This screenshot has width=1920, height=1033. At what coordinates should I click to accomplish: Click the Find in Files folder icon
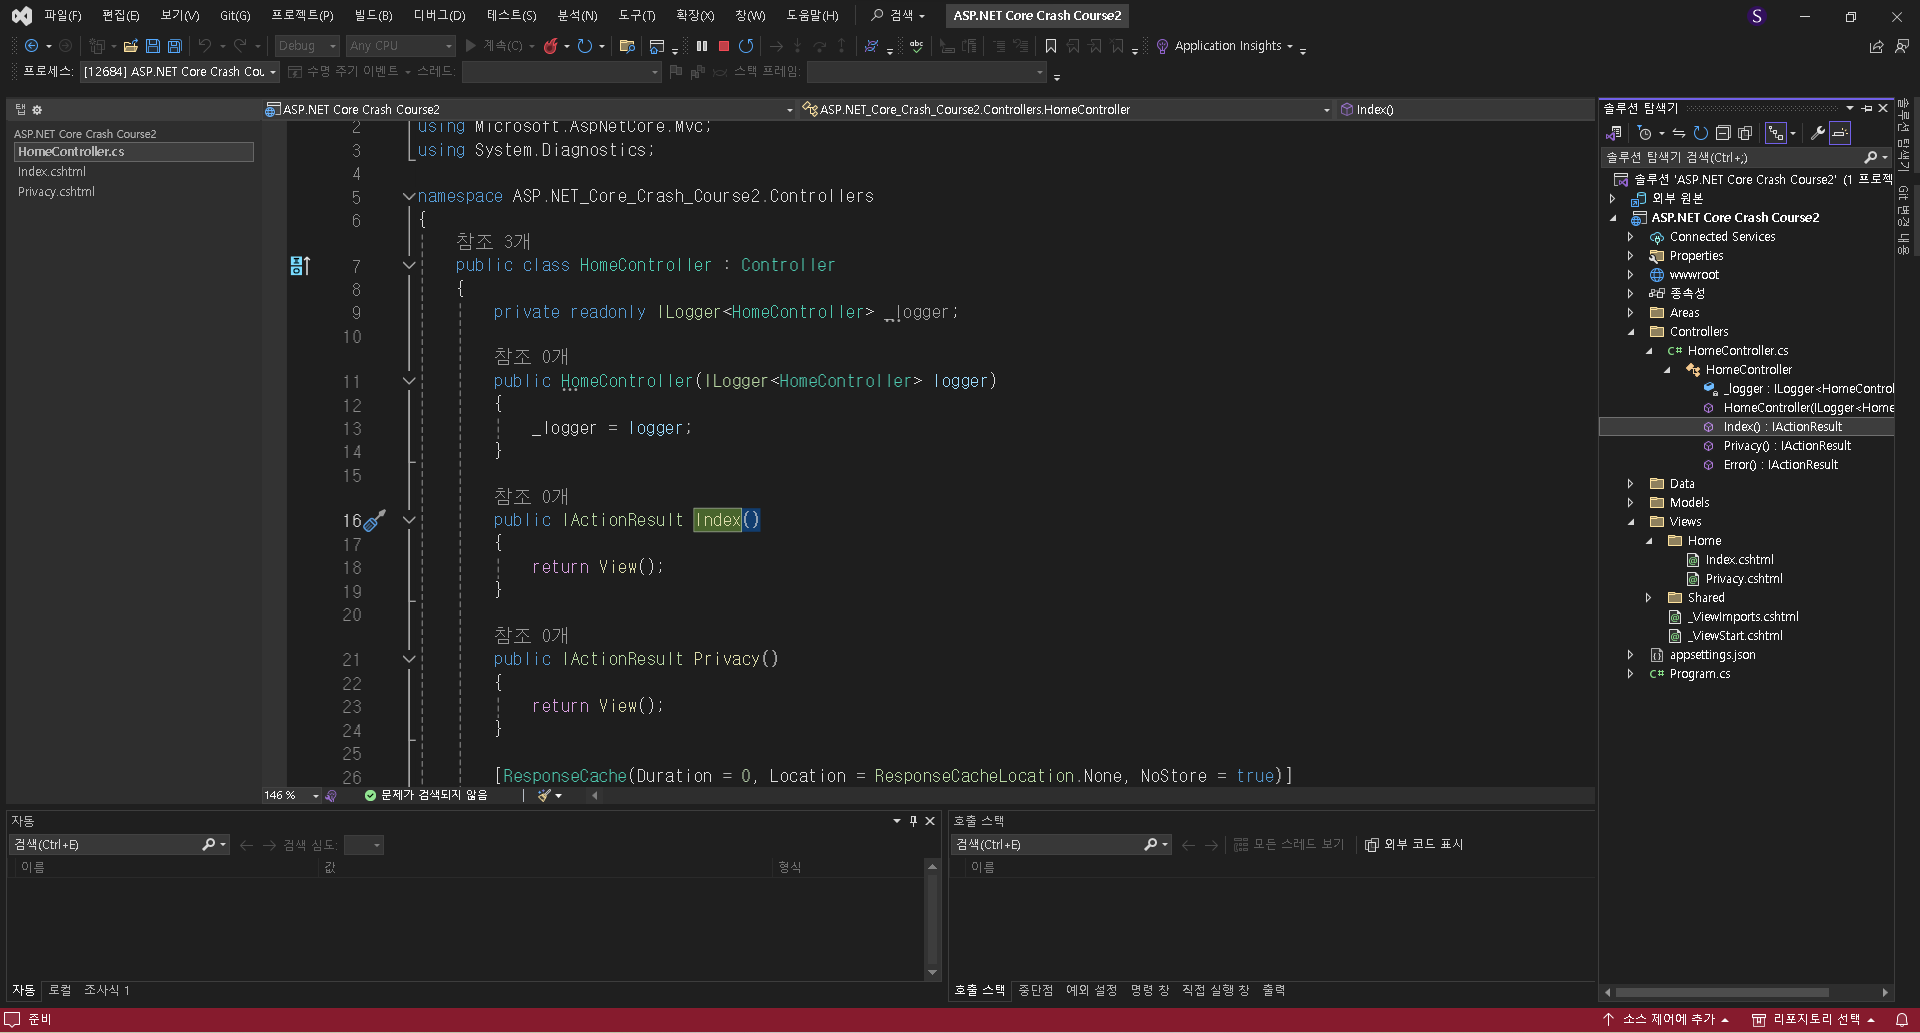click(627, 46)
